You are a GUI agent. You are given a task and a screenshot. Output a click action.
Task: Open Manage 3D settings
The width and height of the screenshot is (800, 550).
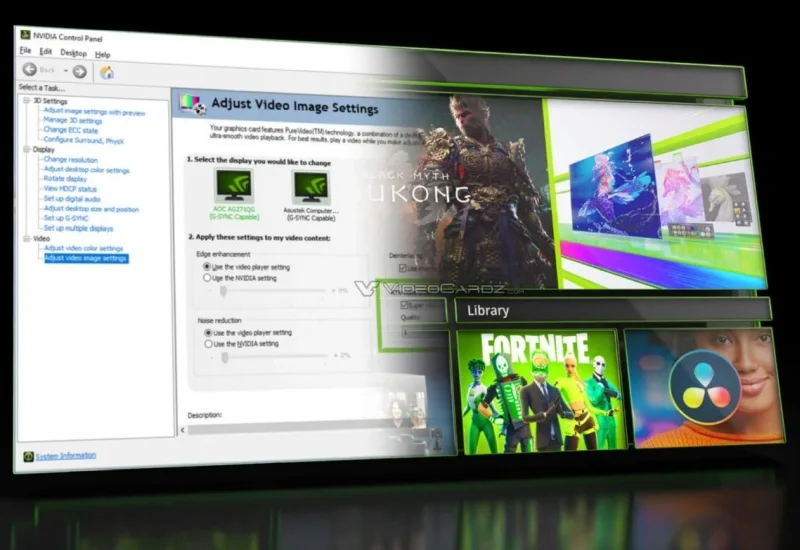(x=73, y=120)
